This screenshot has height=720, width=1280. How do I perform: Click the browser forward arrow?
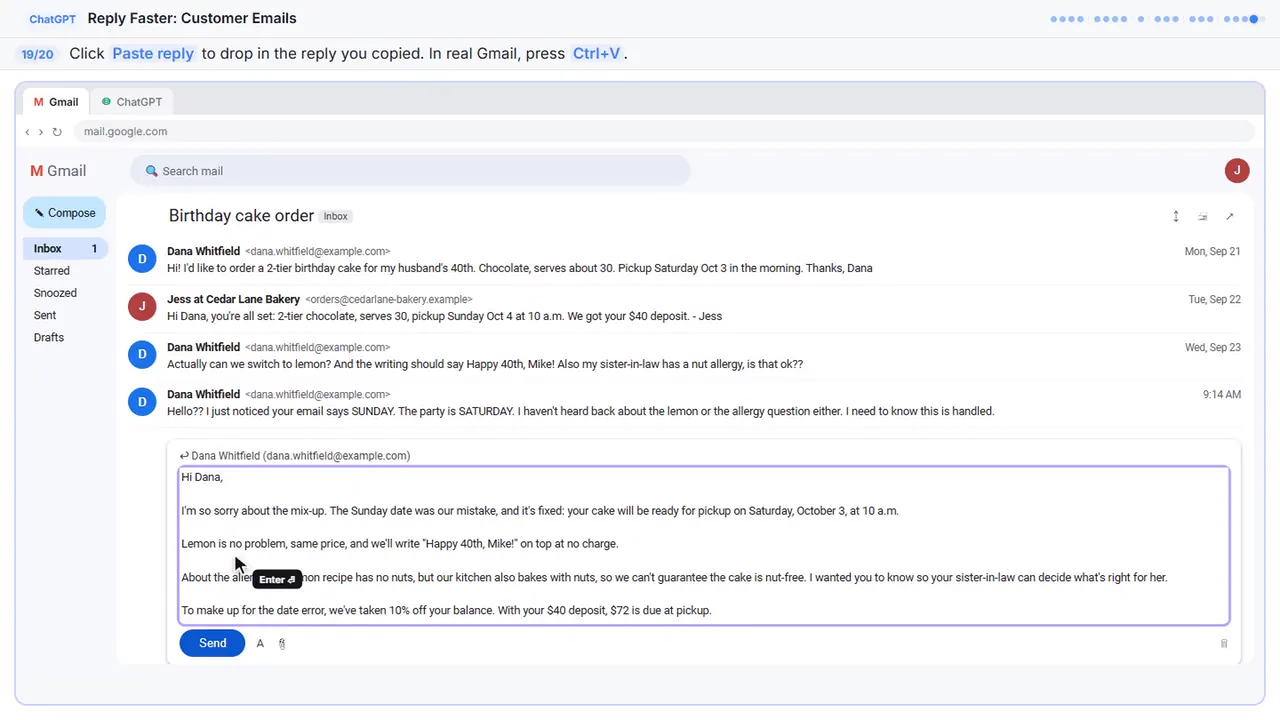click(x=41, y=132)
